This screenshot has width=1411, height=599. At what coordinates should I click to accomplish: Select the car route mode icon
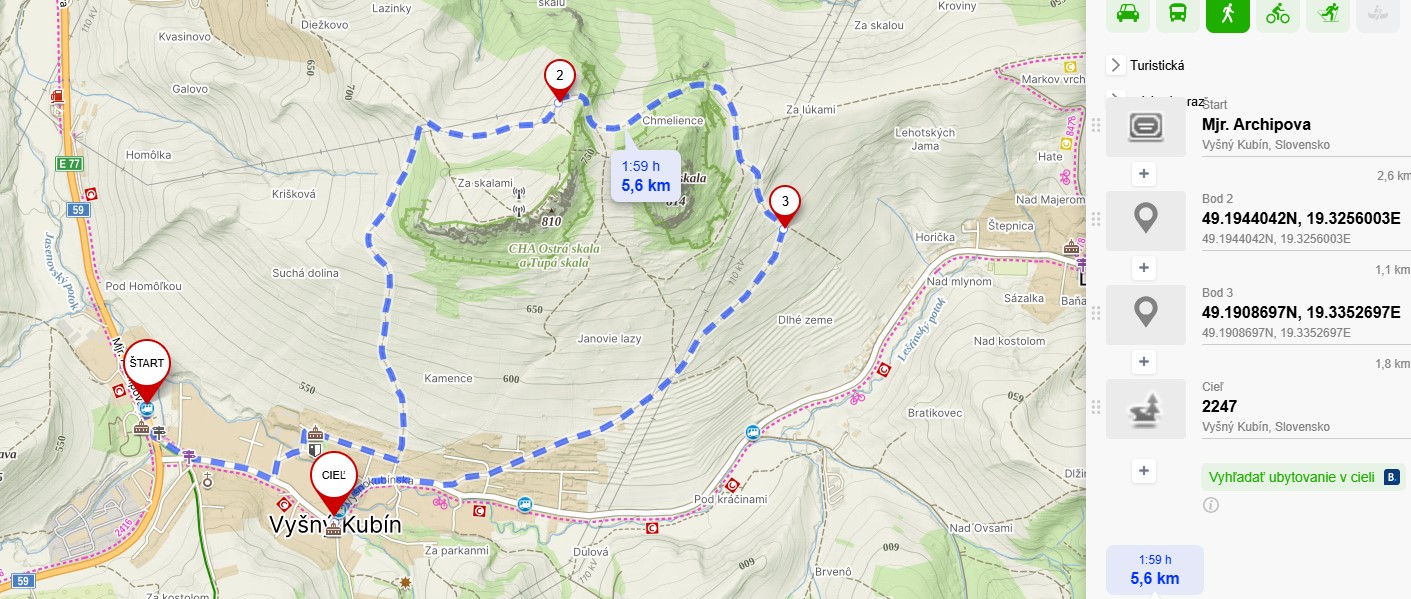[1127, 13]
